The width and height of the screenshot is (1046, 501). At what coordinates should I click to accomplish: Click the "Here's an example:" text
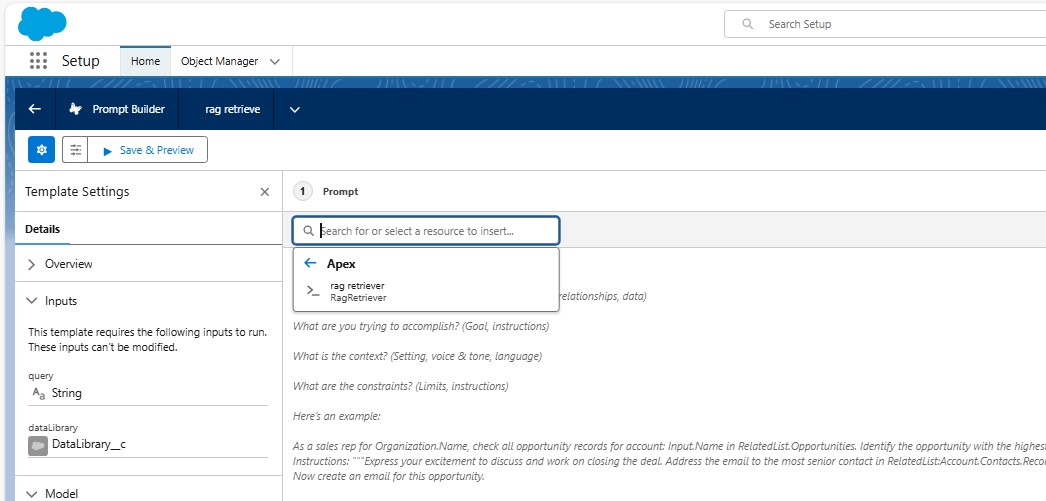pos(336,416)
